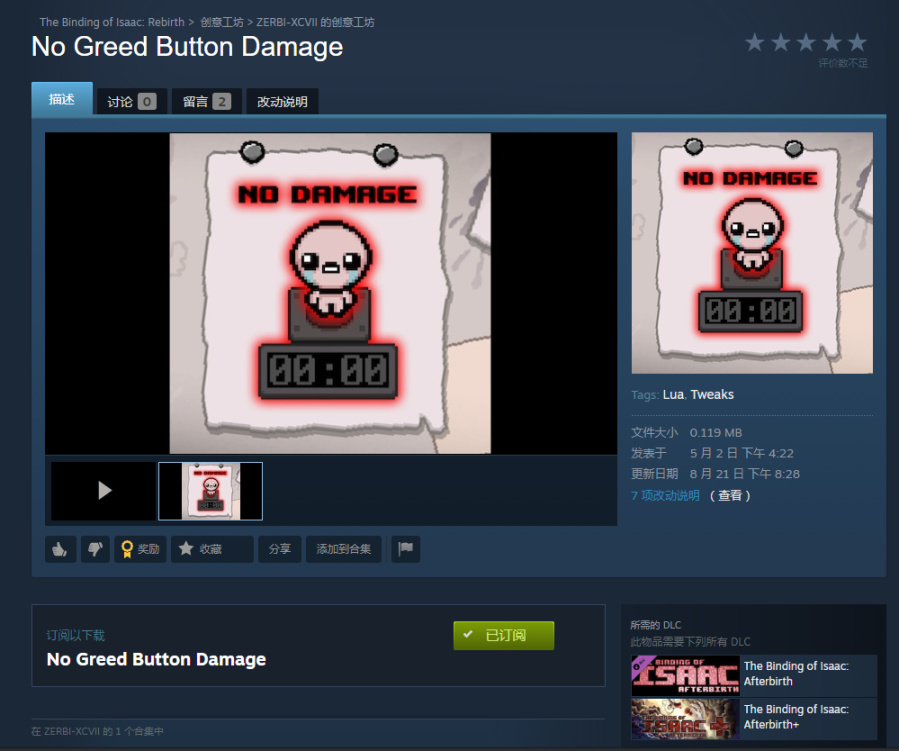Viewport: 899px width, 751px height.
Task: Click the 所需的 DLC heading
Action: coord(655,625)
